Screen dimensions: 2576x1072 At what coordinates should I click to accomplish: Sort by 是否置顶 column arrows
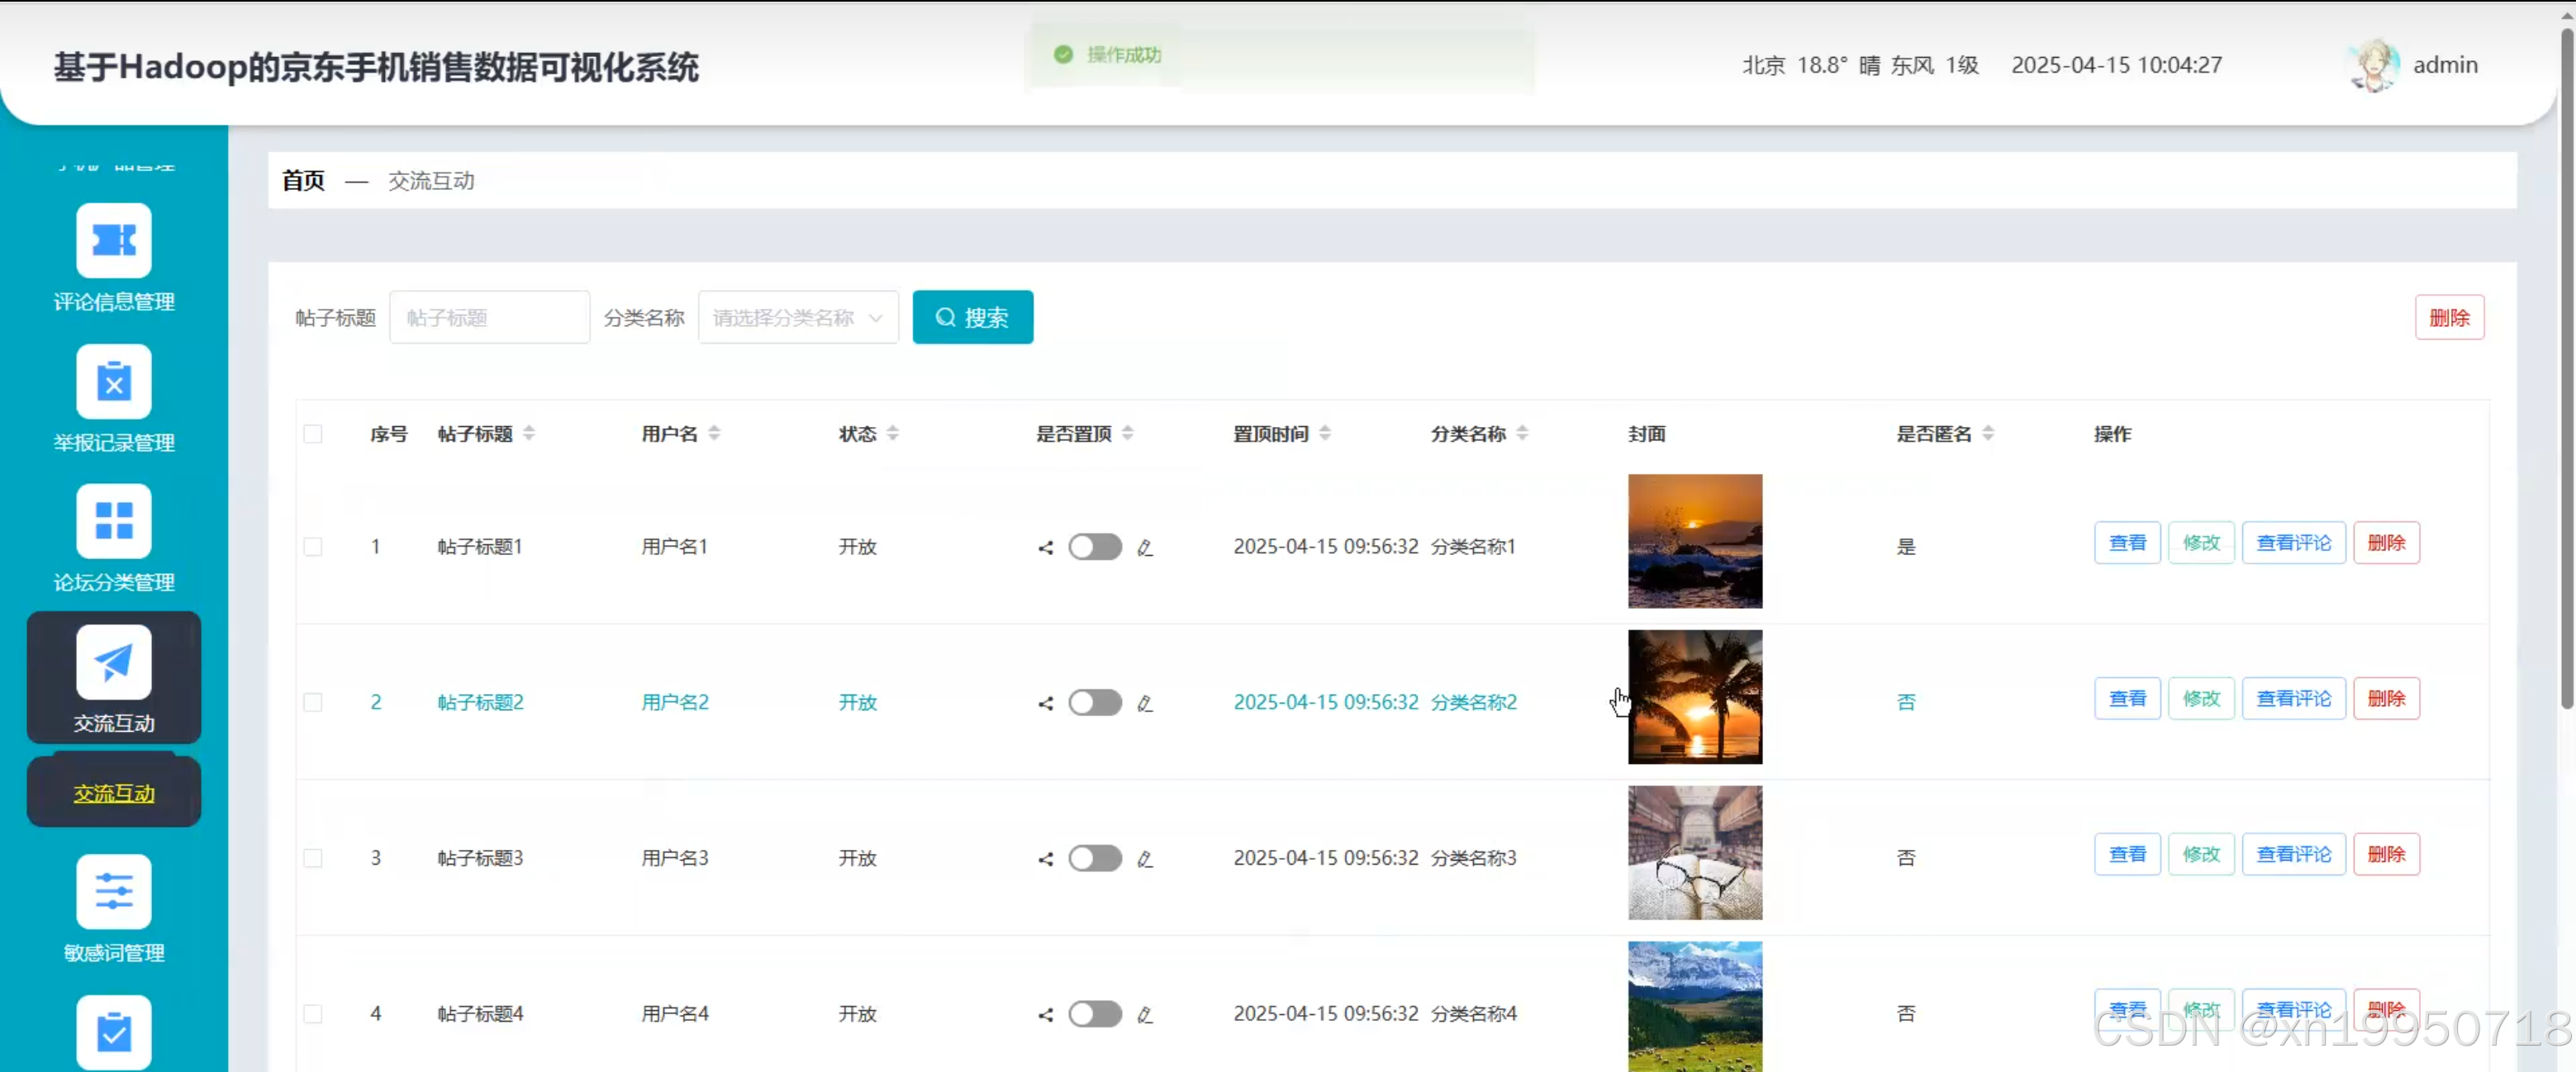point(1128,433)
